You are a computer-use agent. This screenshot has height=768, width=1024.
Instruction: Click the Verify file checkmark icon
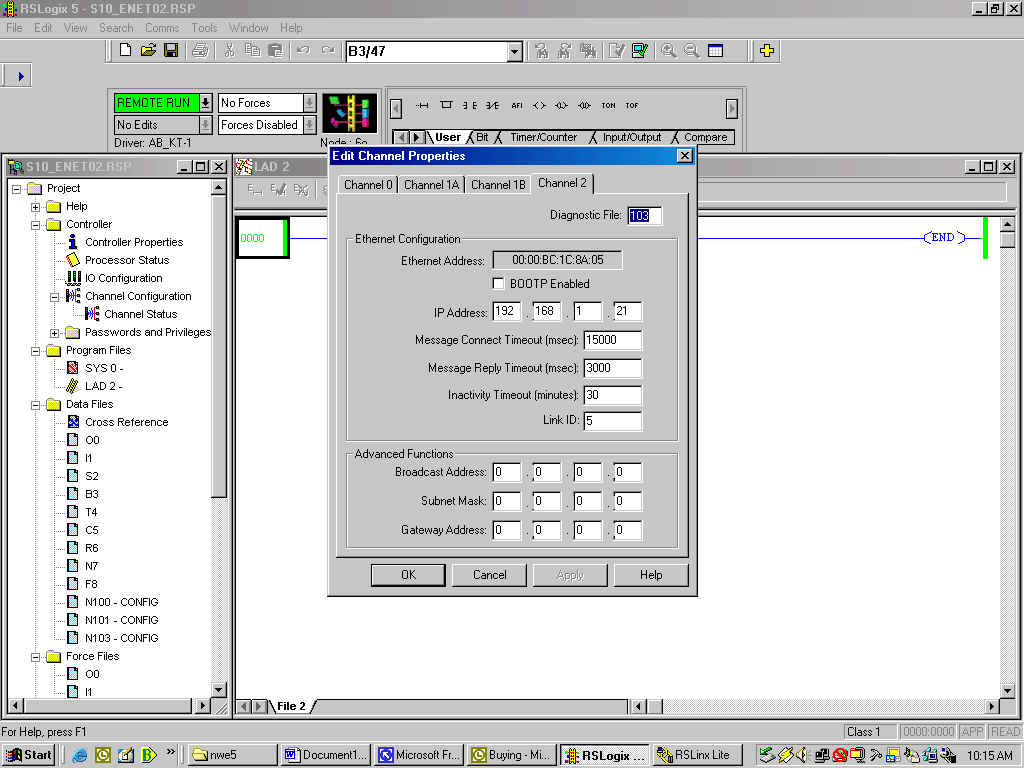point(616,50)
